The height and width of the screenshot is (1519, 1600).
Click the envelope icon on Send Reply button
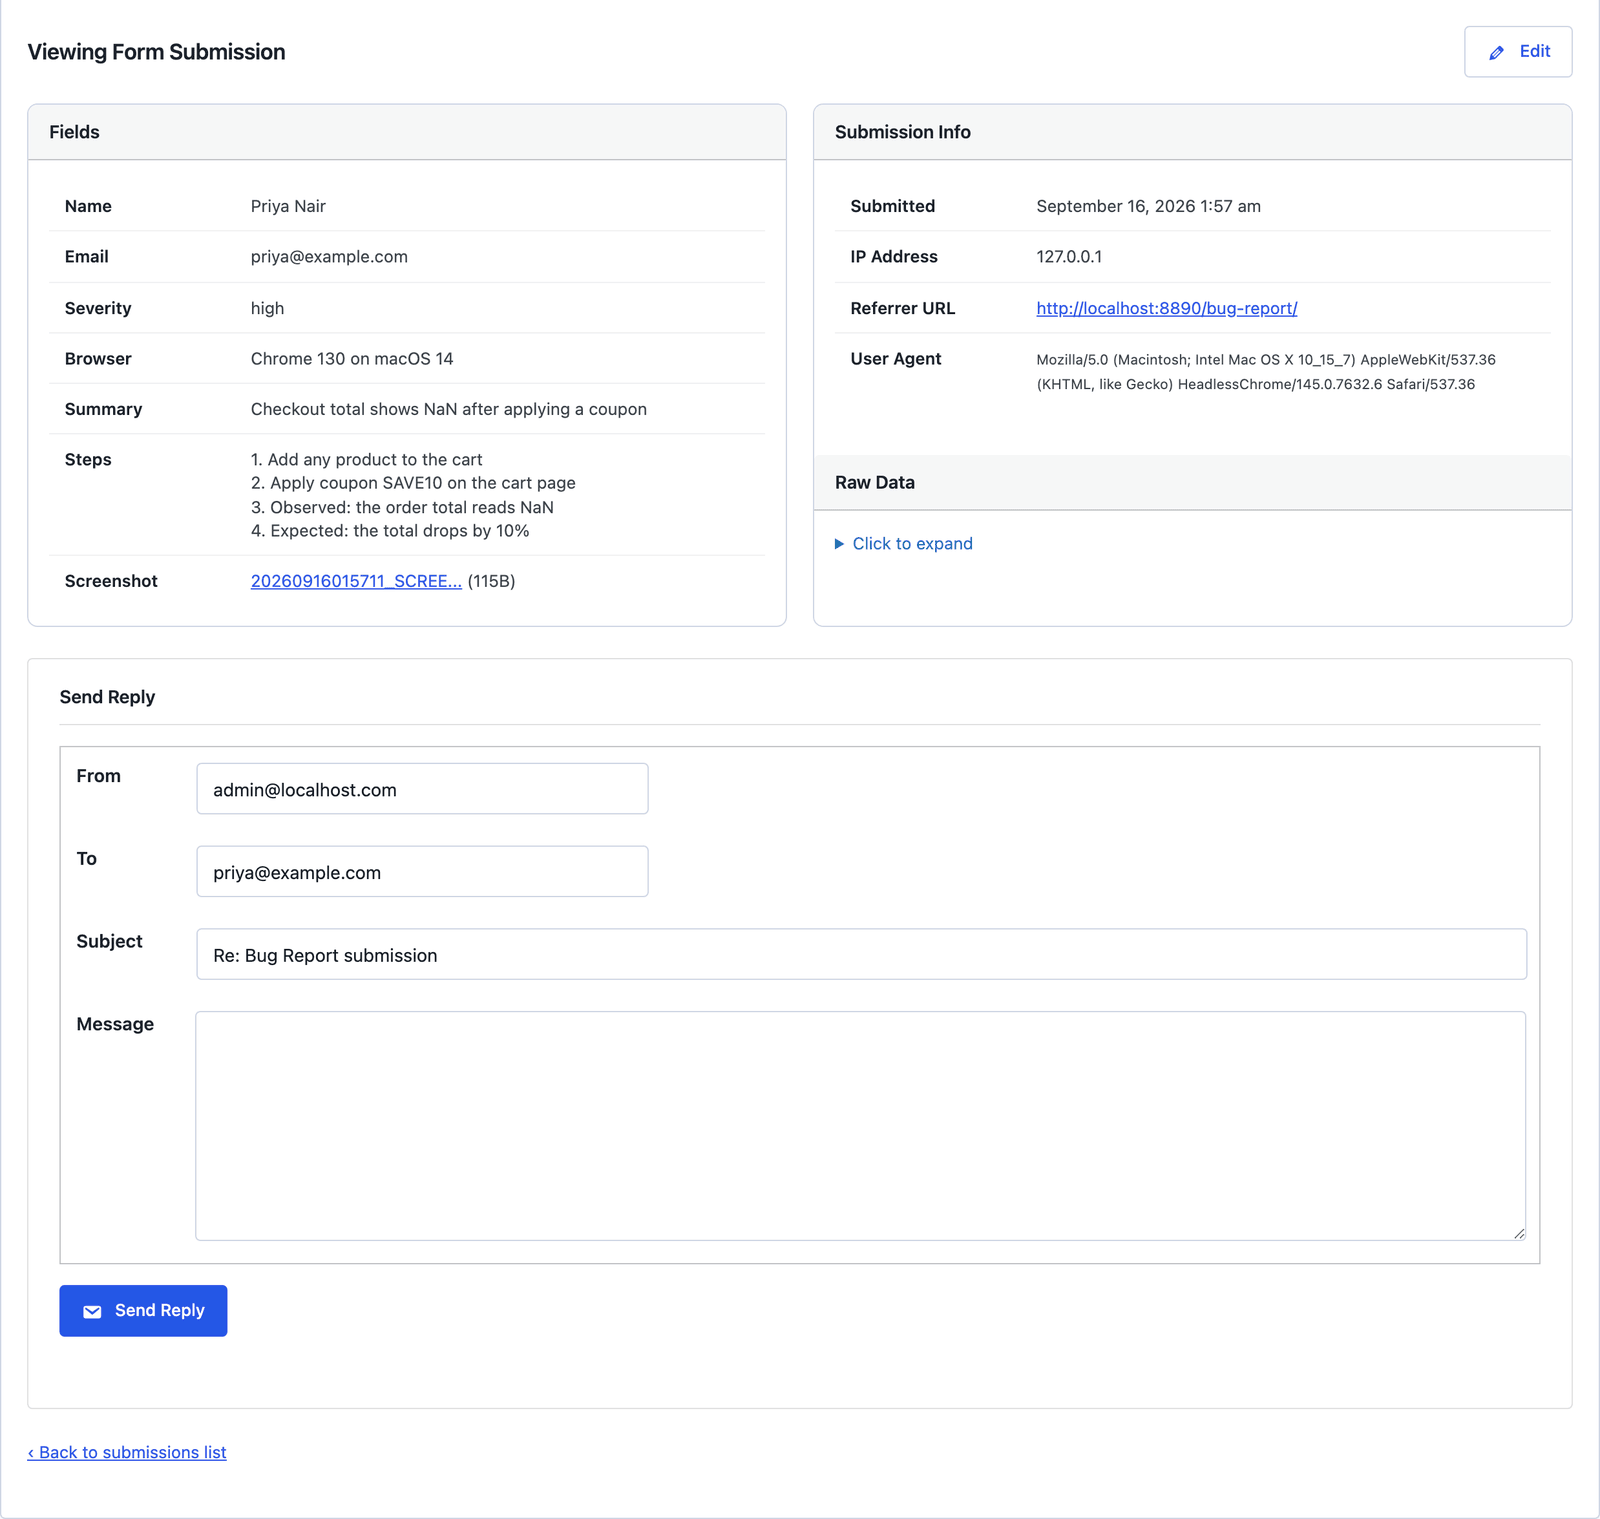[92, 1311]
